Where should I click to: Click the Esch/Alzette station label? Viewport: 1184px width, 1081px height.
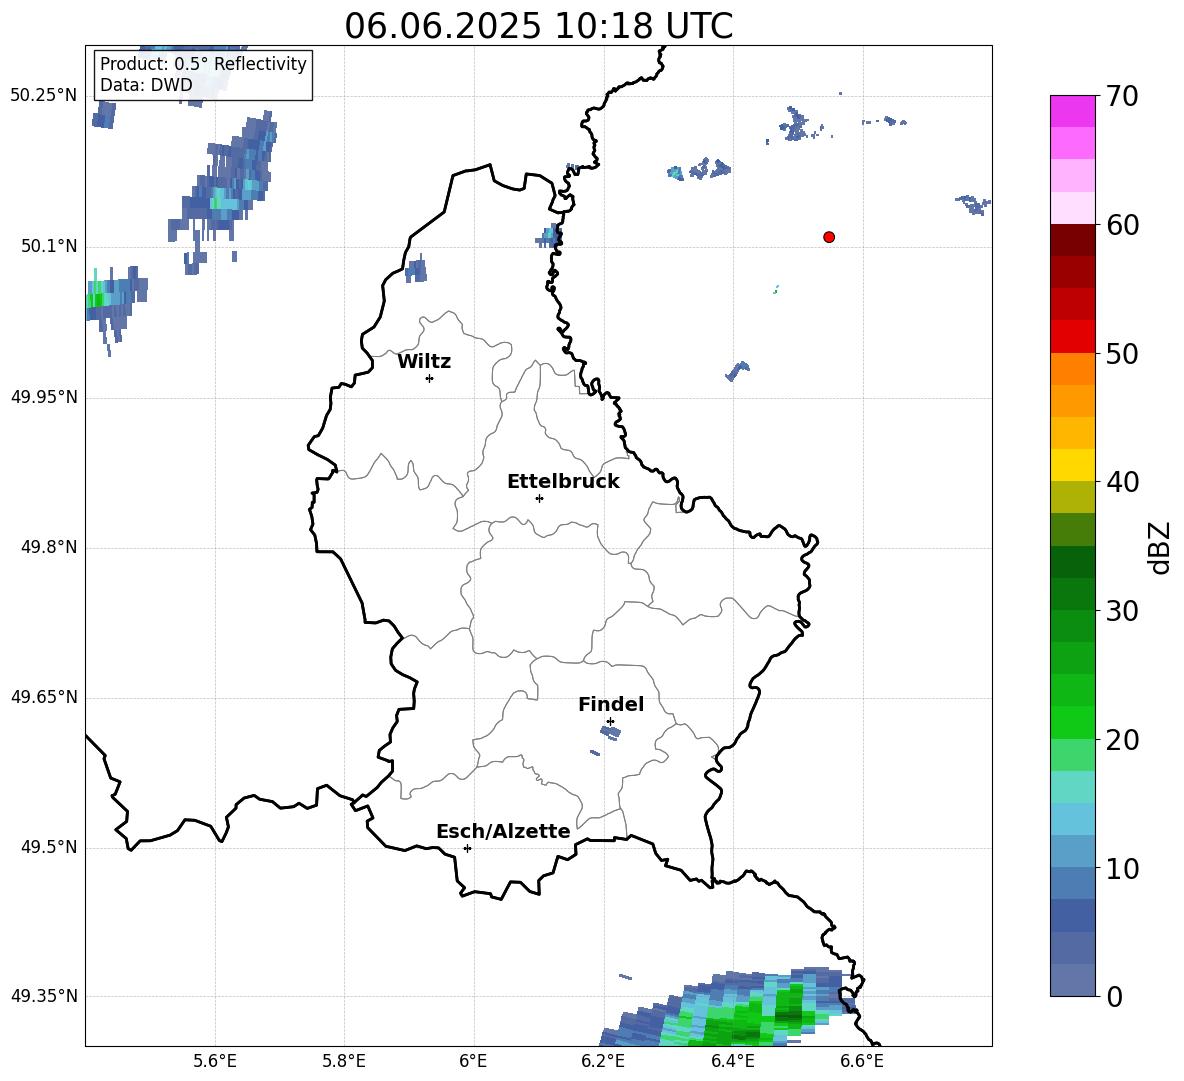[x=503, y=831]
